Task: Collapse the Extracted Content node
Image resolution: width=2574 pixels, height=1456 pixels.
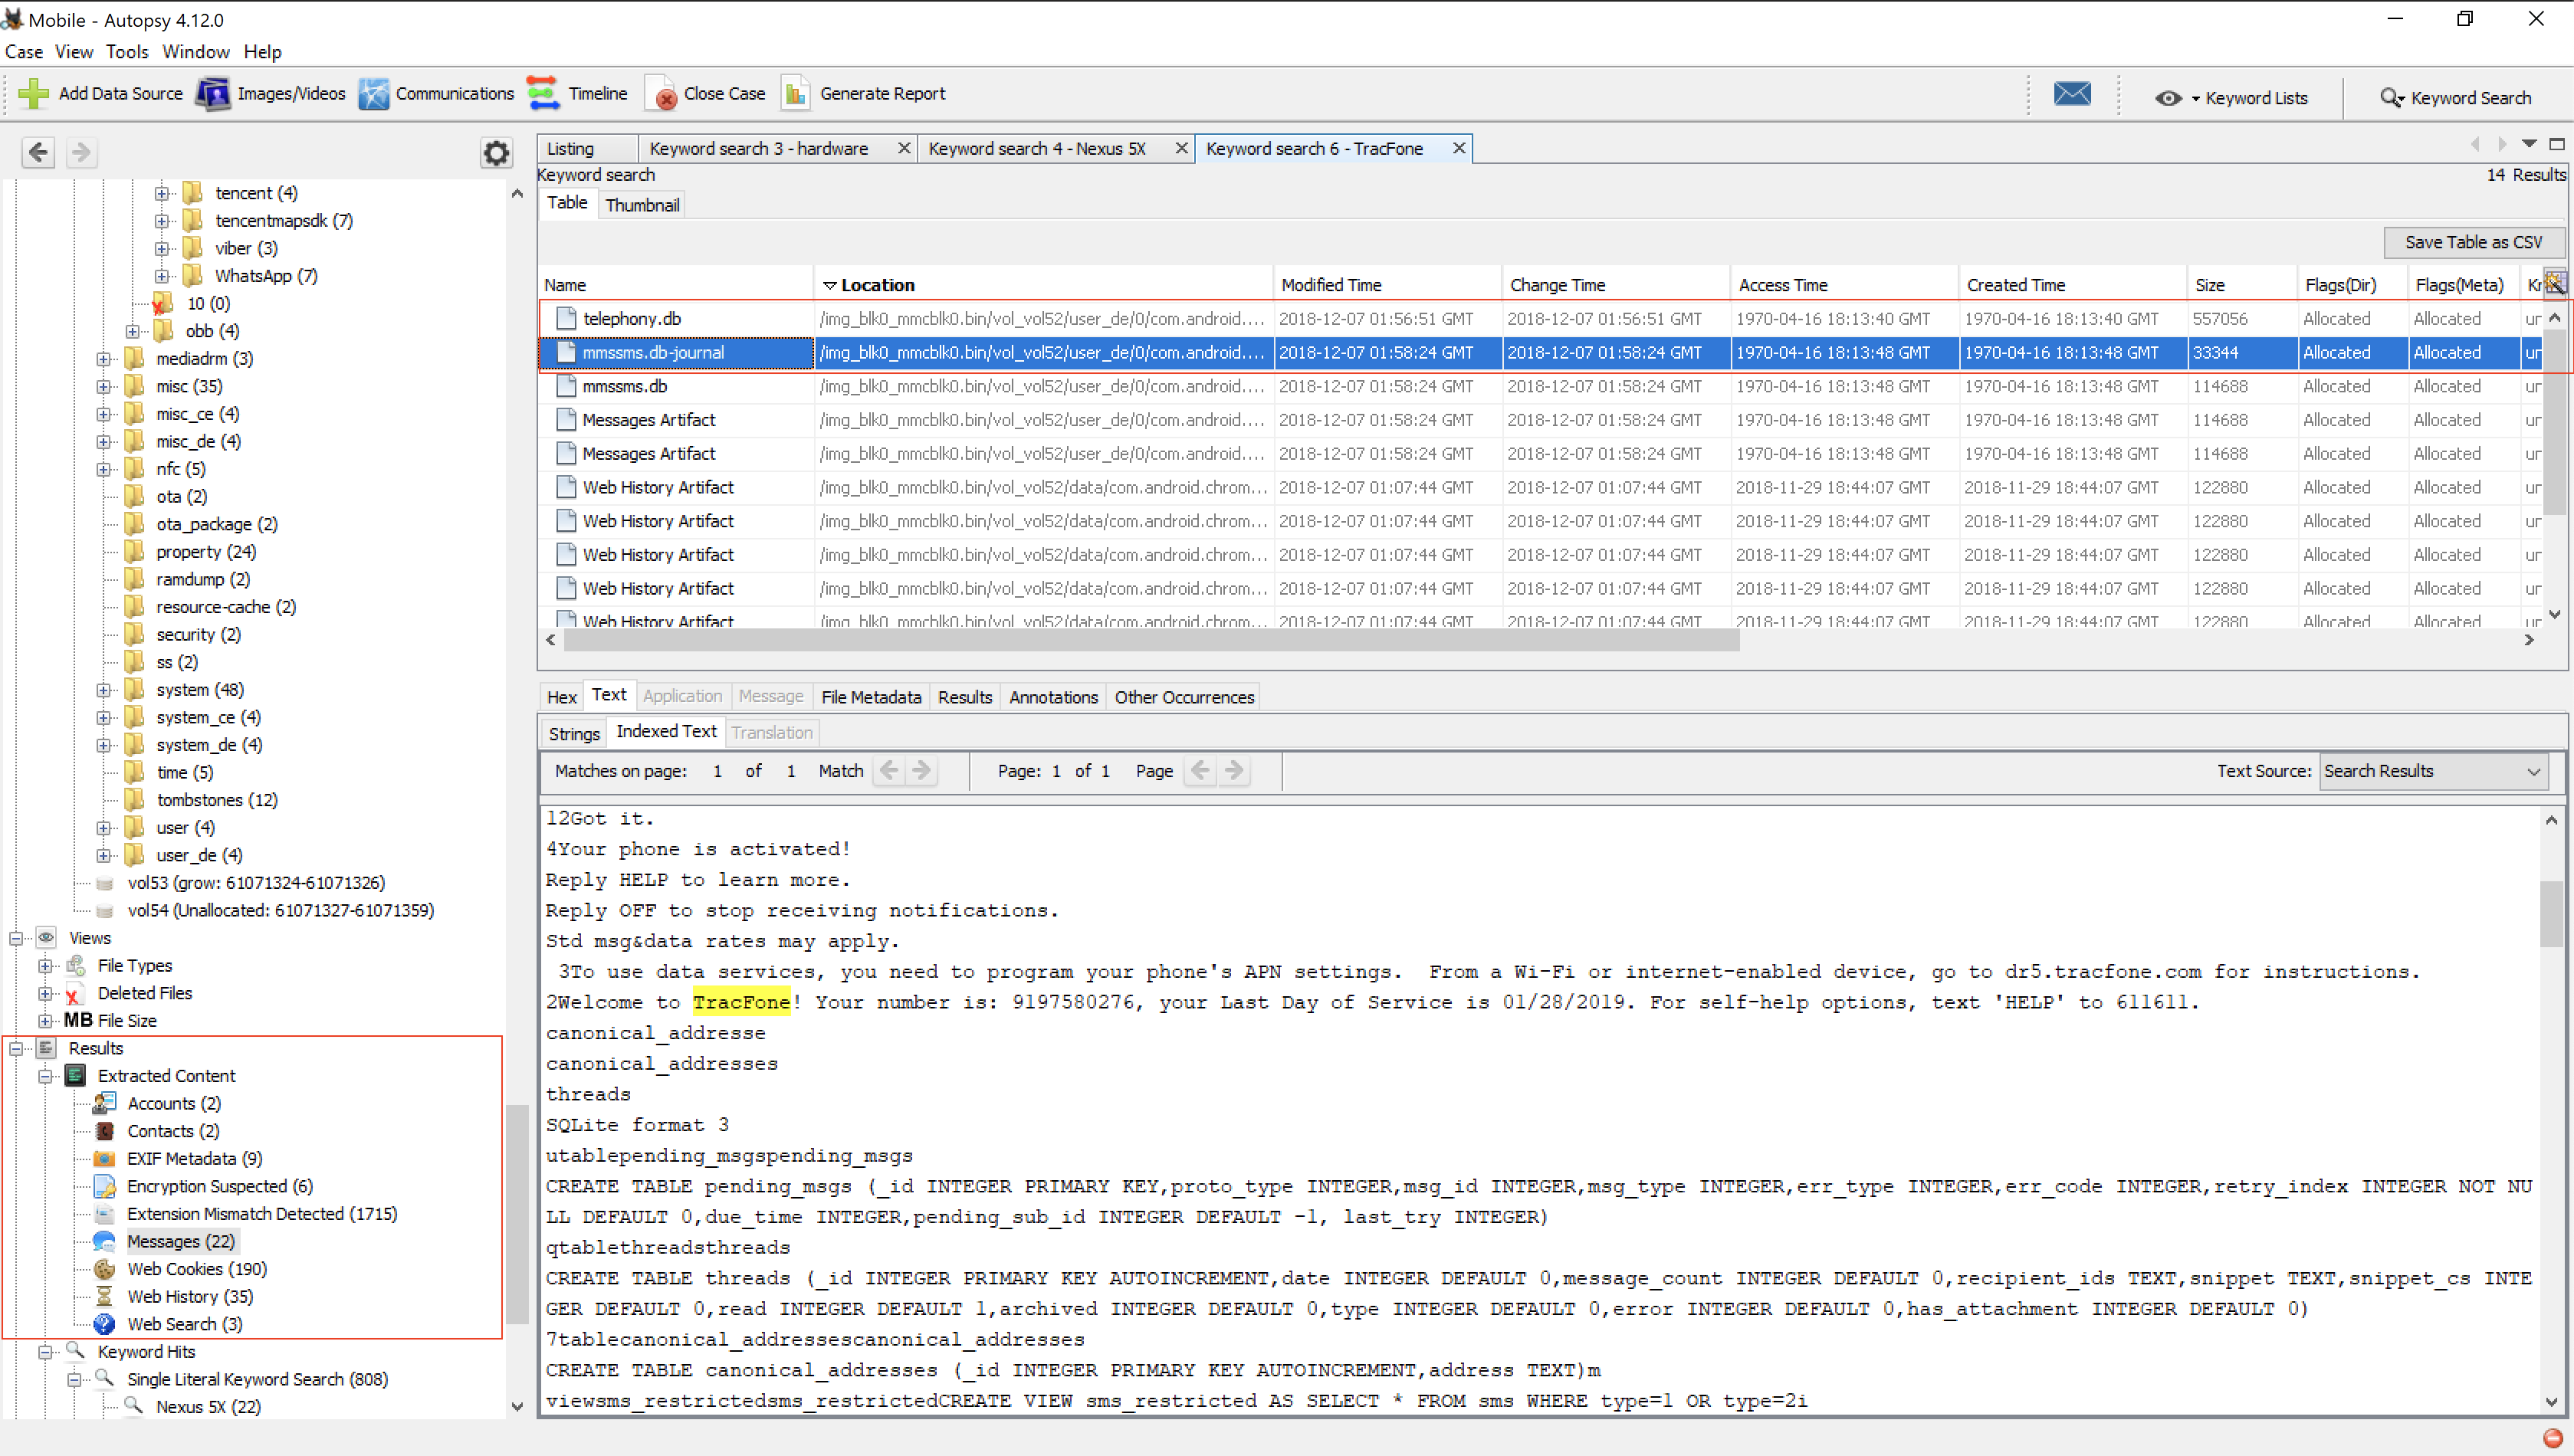Action: tap(45, 1076)
